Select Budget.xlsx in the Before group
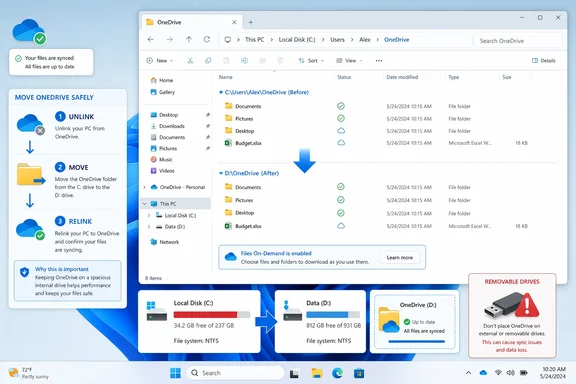Image resolution: width=576 pixels, height=384 pixels. click(x=248, y=143)
